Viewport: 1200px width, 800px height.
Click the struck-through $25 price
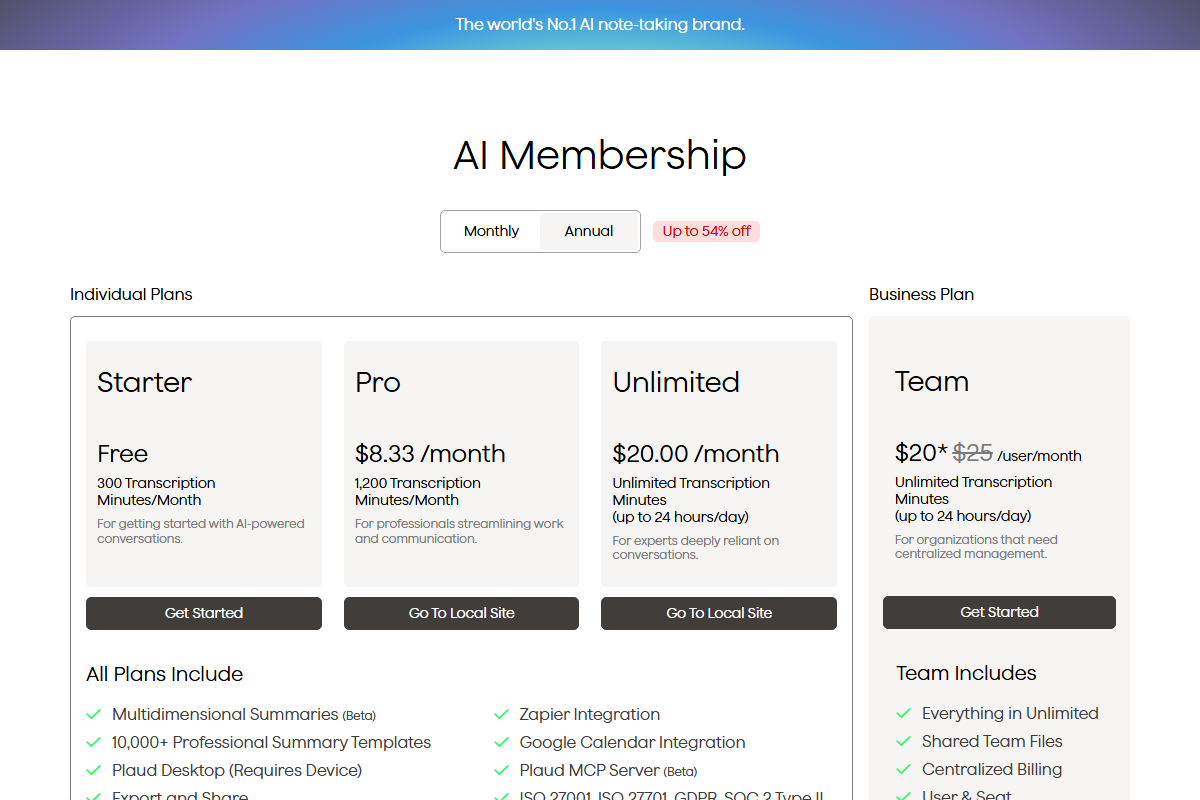pos(972,453)
